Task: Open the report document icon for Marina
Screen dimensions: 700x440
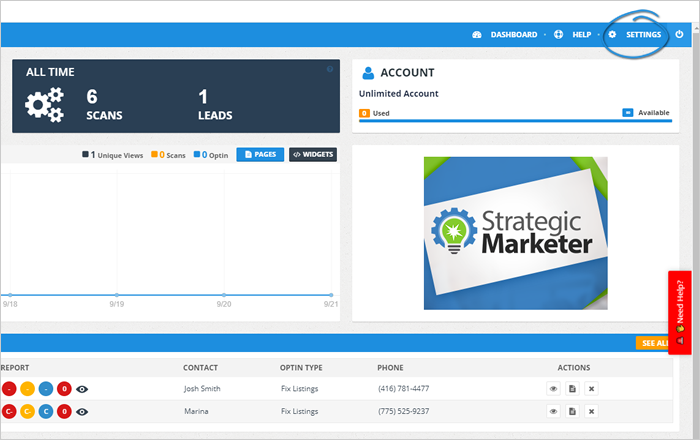Action: (572, 411)
